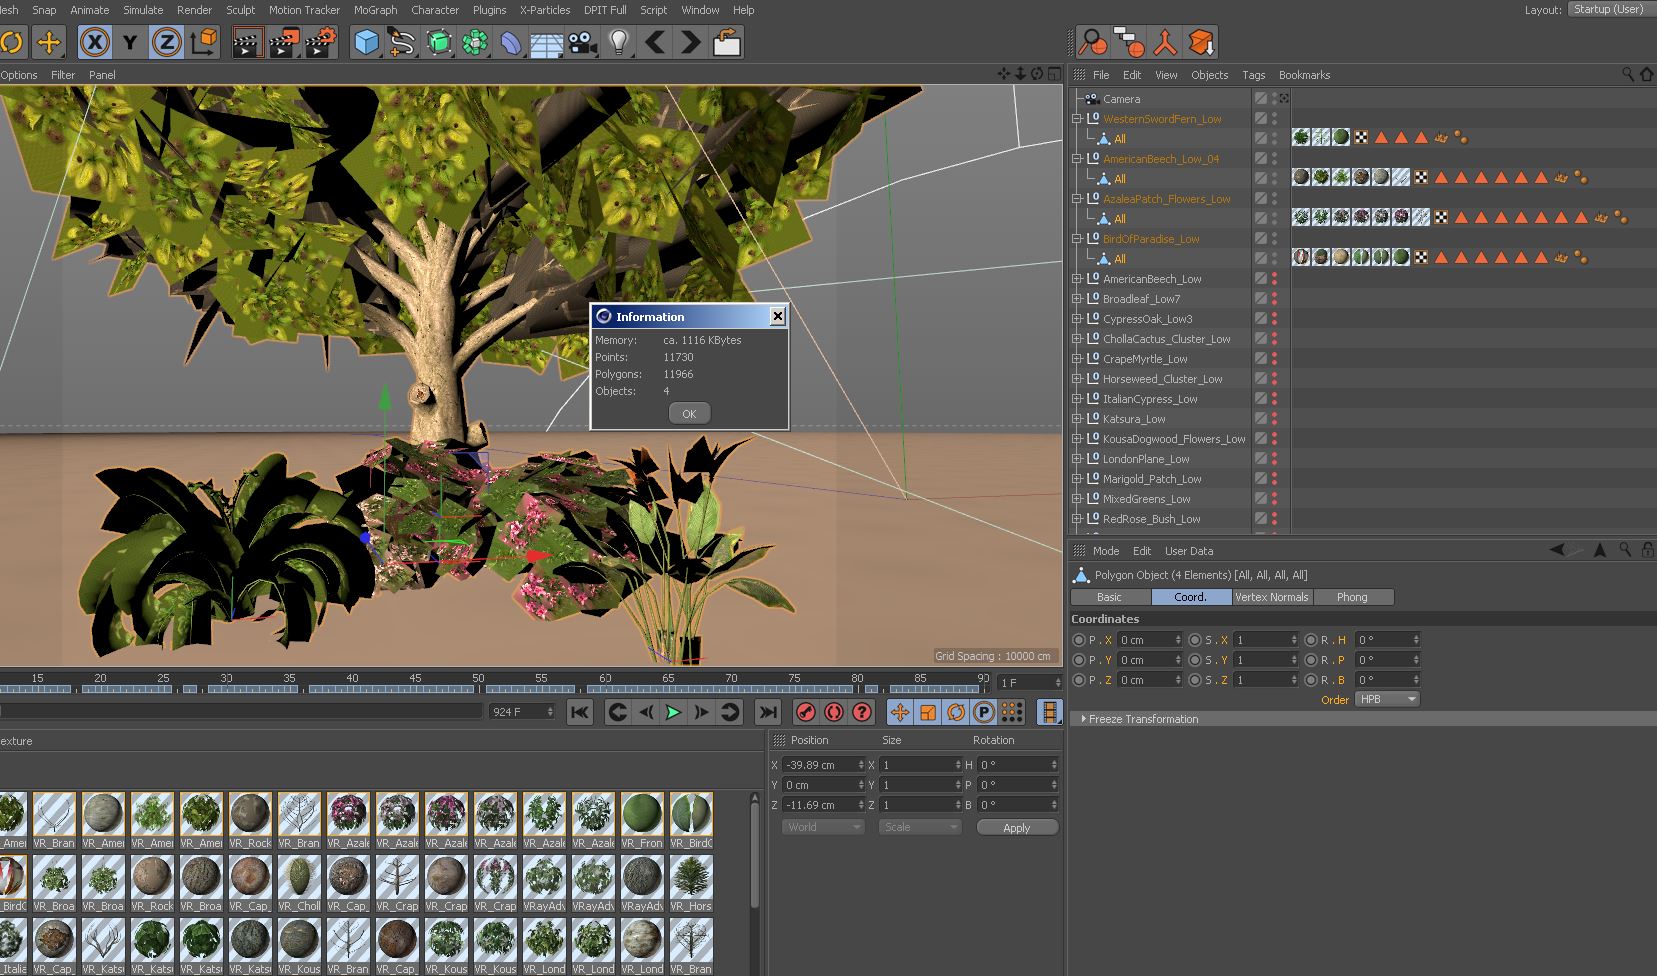Viewport: 1657px width, 976px height.
Task: Collapse the WesternSwordFern_Low tree node
Action: click(x=1077, y=119)
